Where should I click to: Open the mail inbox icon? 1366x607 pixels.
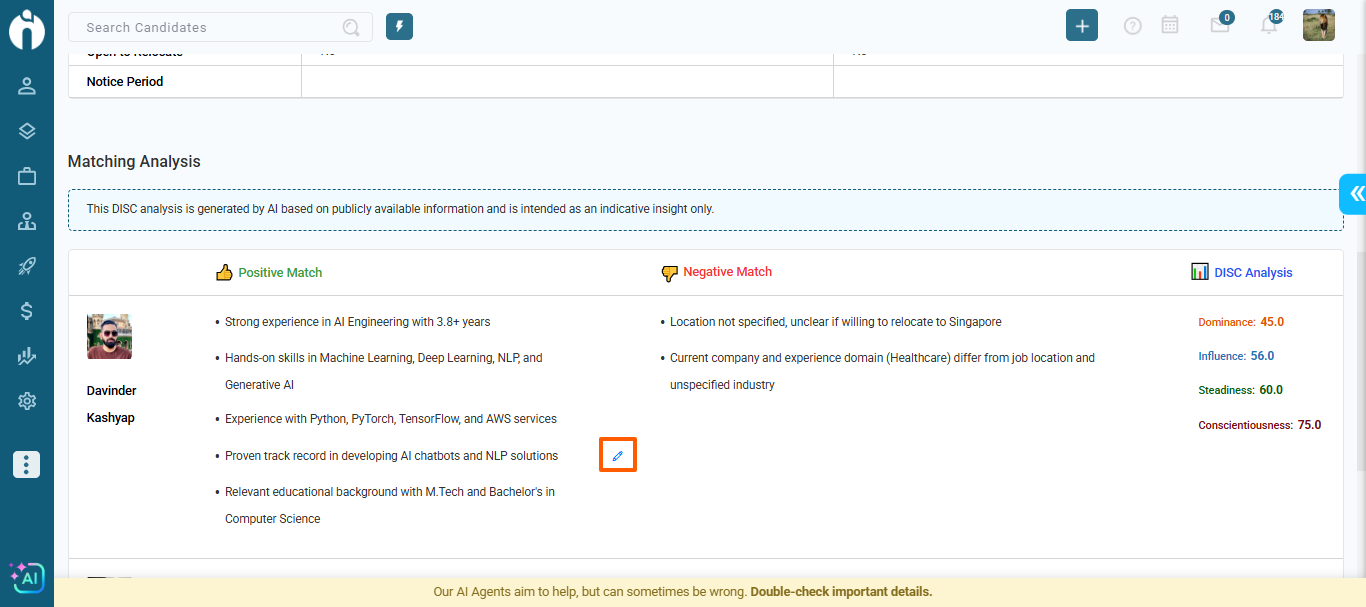(1219, 26)
